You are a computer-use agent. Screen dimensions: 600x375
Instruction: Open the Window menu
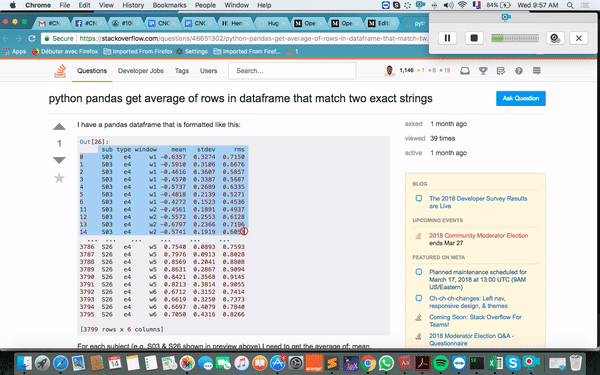[236, 5]
